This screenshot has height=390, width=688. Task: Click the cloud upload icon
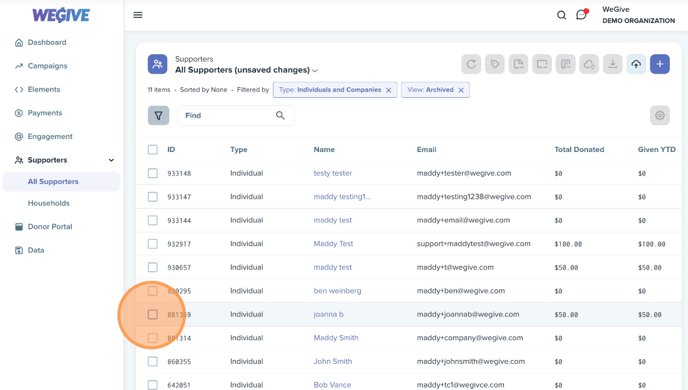[636, 64]
